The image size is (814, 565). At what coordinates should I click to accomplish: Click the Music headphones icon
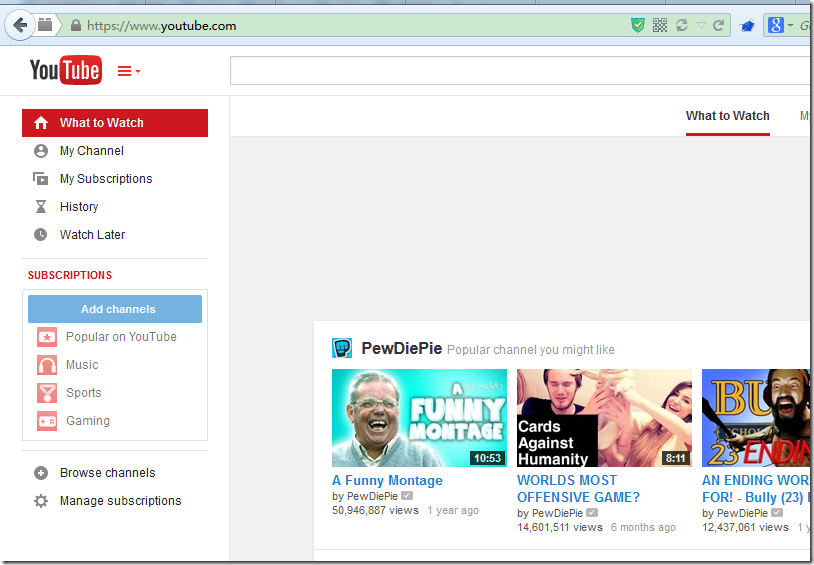pyautogui.click(x=47, y=365)
